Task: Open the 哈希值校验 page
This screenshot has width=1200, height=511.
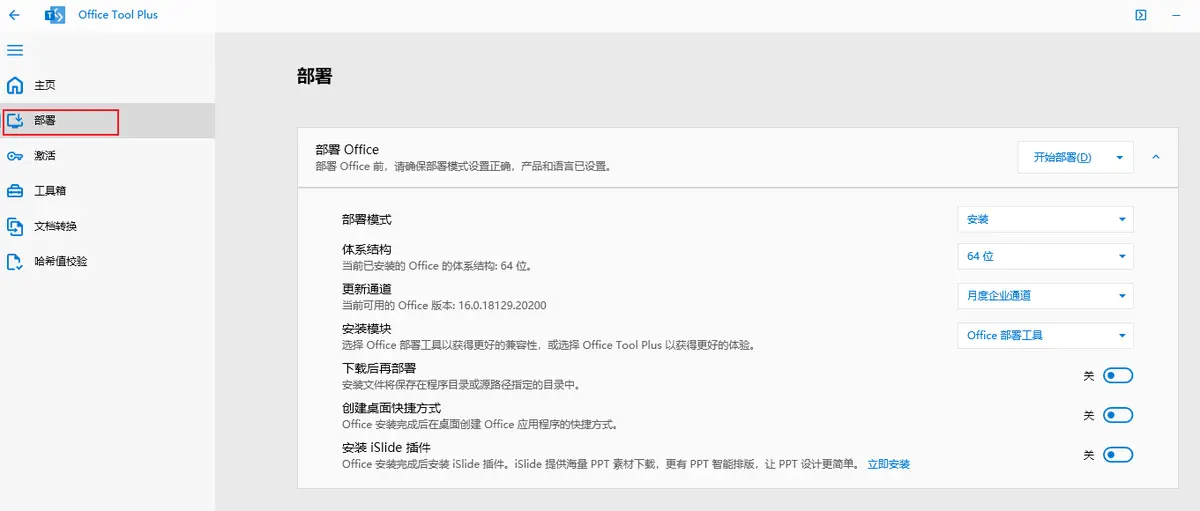Action: click(107, 262)
